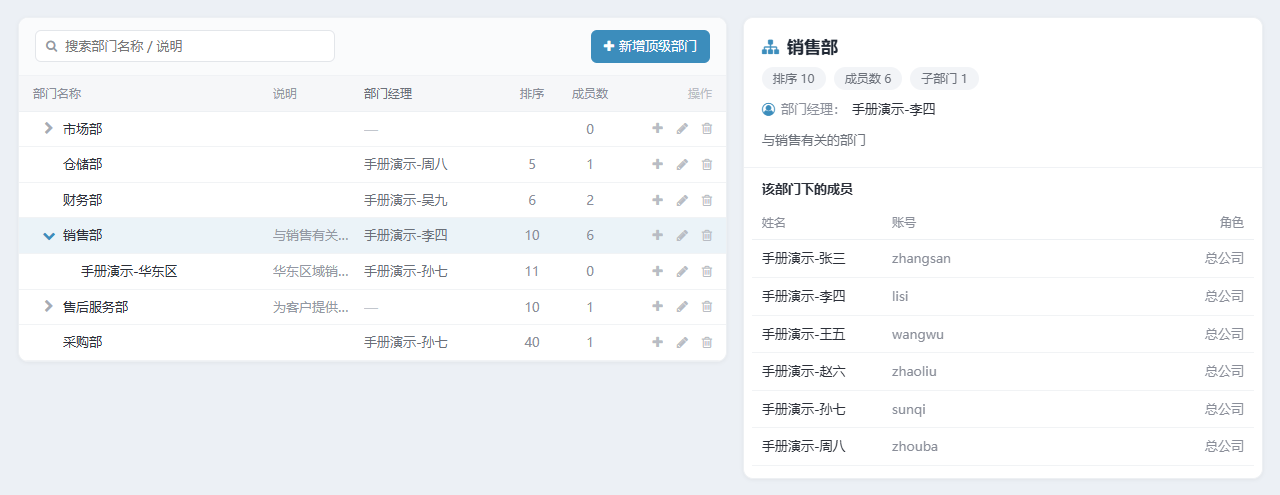1280x495 pixels.
Task: Edit the 市场部 department row
Action: (682, 128)
